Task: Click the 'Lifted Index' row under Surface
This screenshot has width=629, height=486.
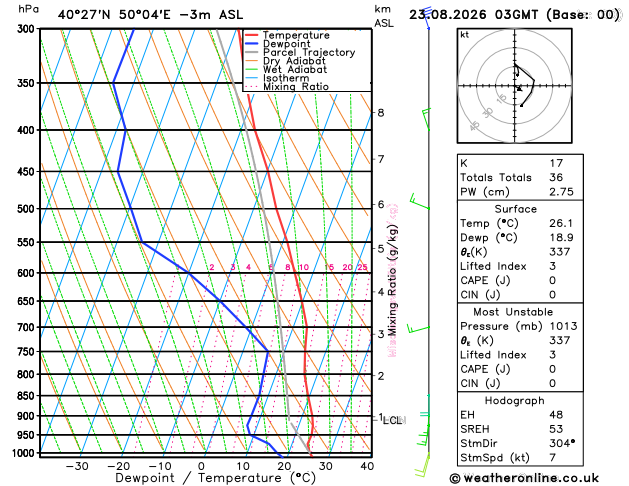Action: (x=520, y=266)
